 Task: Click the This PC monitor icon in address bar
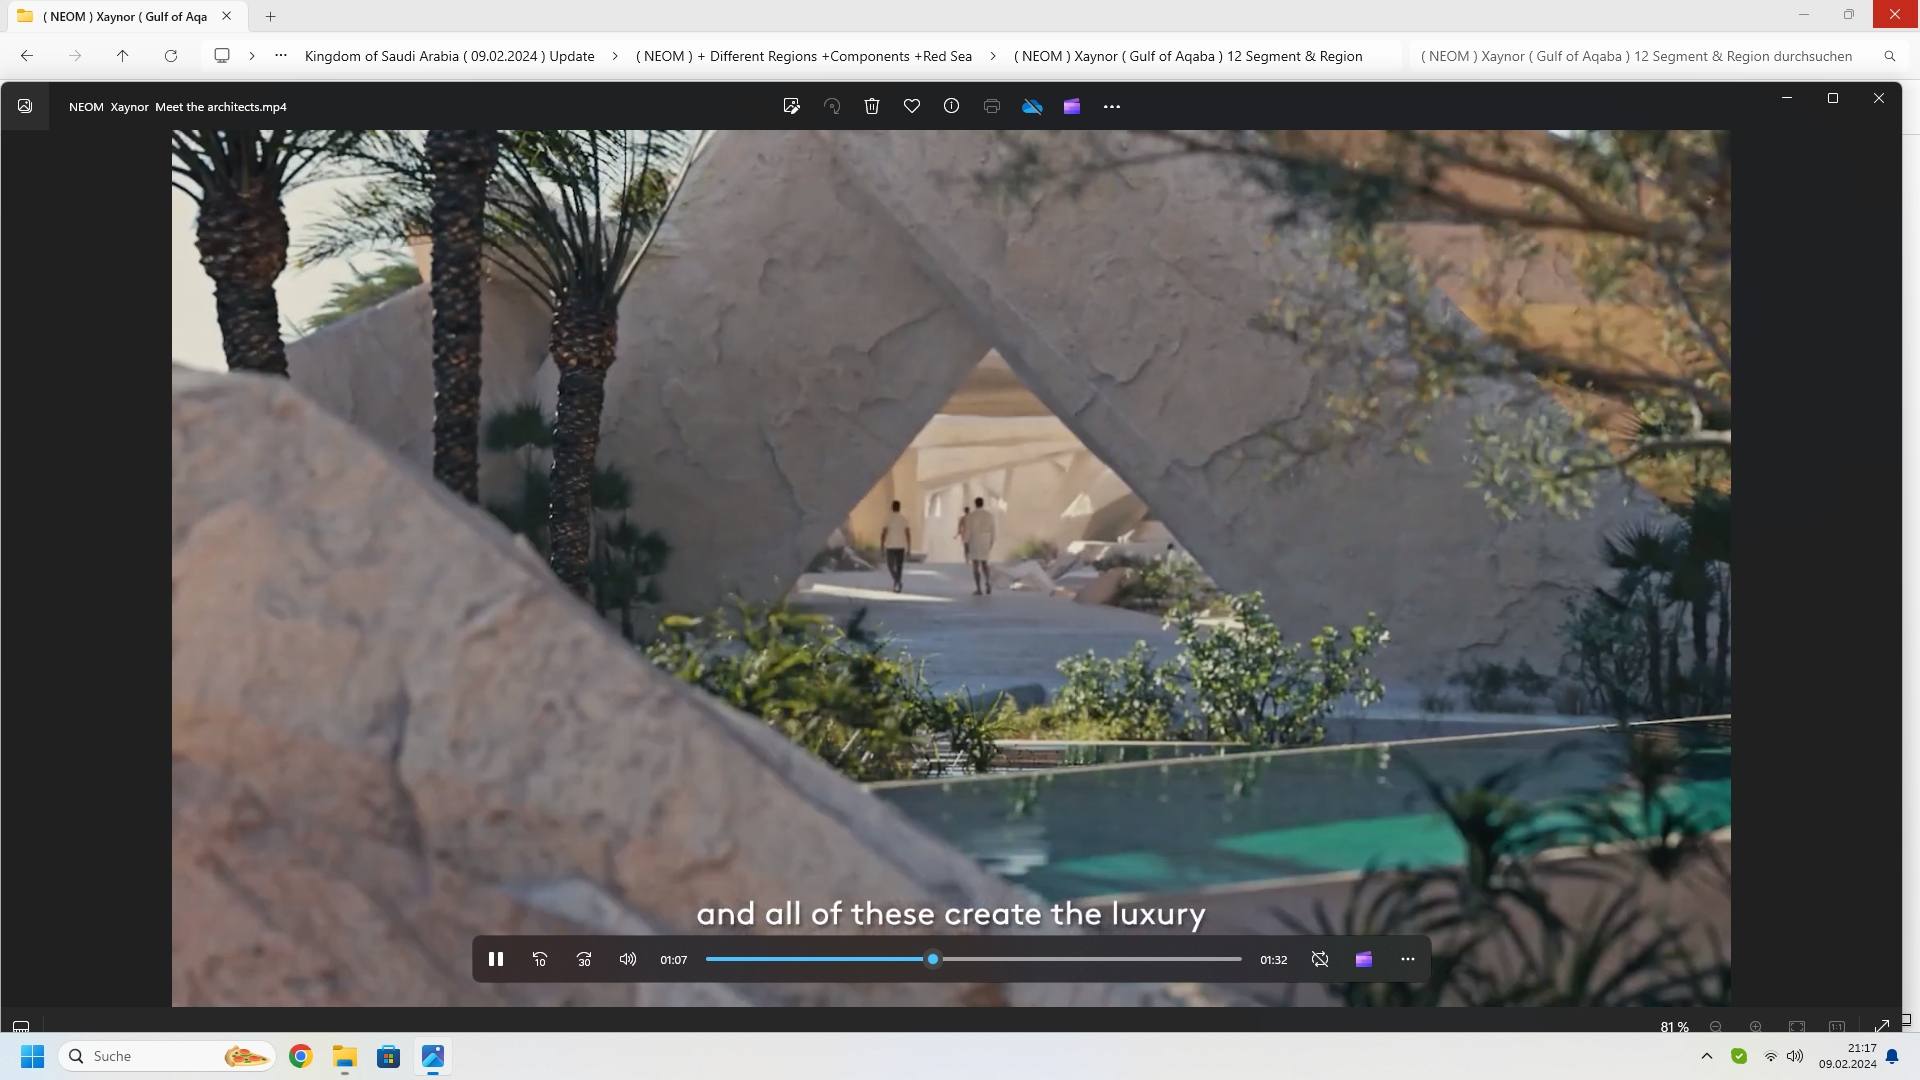pos(222,56)
